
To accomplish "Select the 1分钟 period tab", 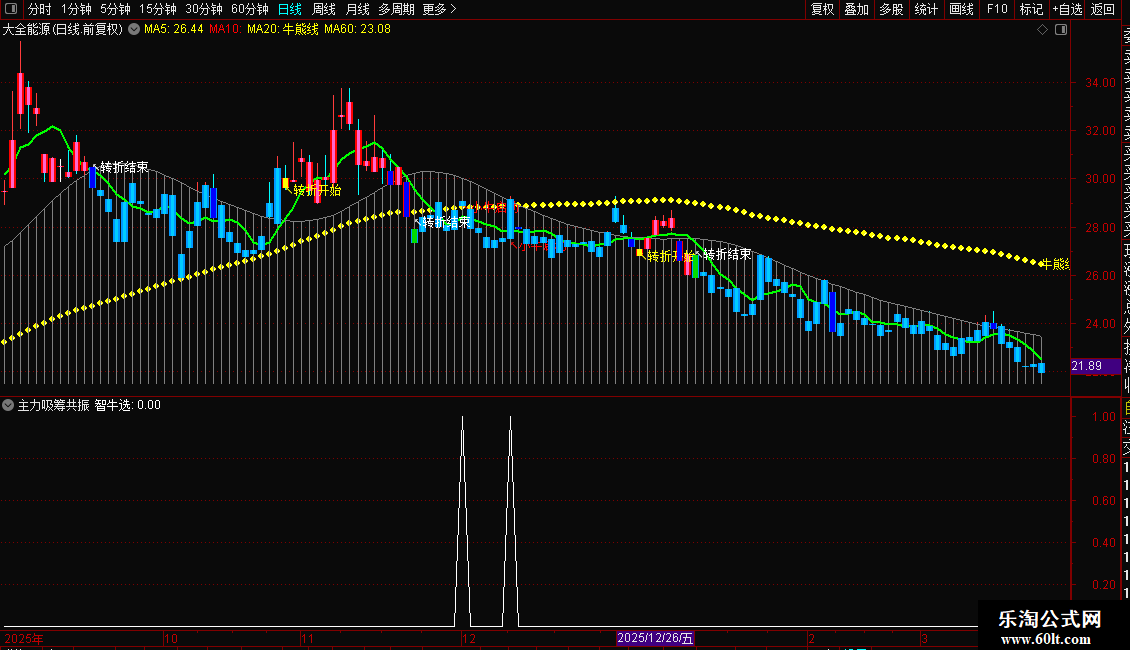I will (x=76, y=9).
